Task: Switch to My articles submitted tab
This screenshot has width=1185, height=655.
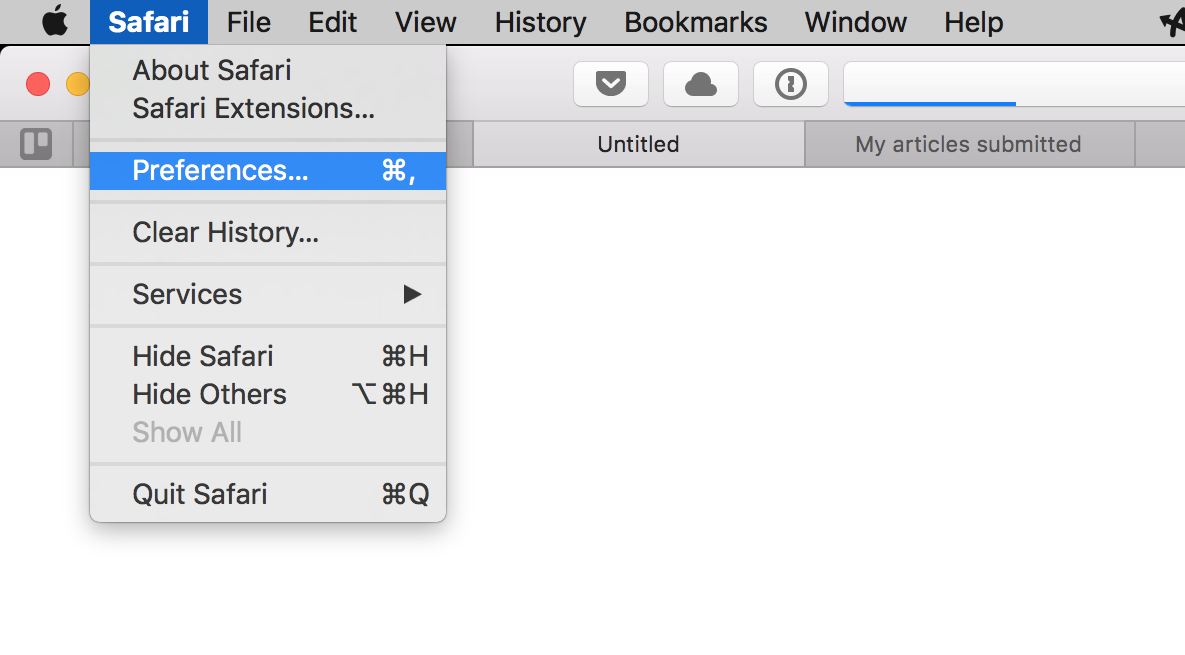Action: coord(970,144)
